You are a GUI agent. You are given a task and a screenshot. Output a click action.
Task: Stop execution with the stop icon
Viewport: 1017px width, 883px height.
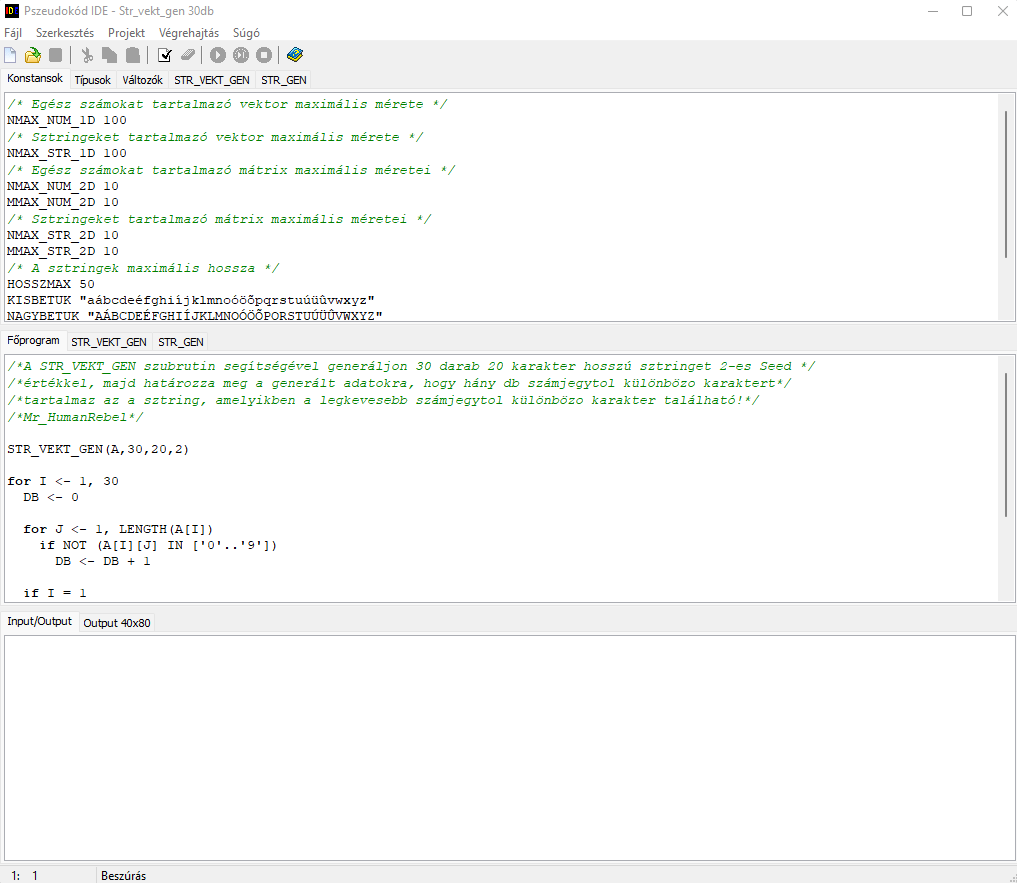[x=264, y=55]
